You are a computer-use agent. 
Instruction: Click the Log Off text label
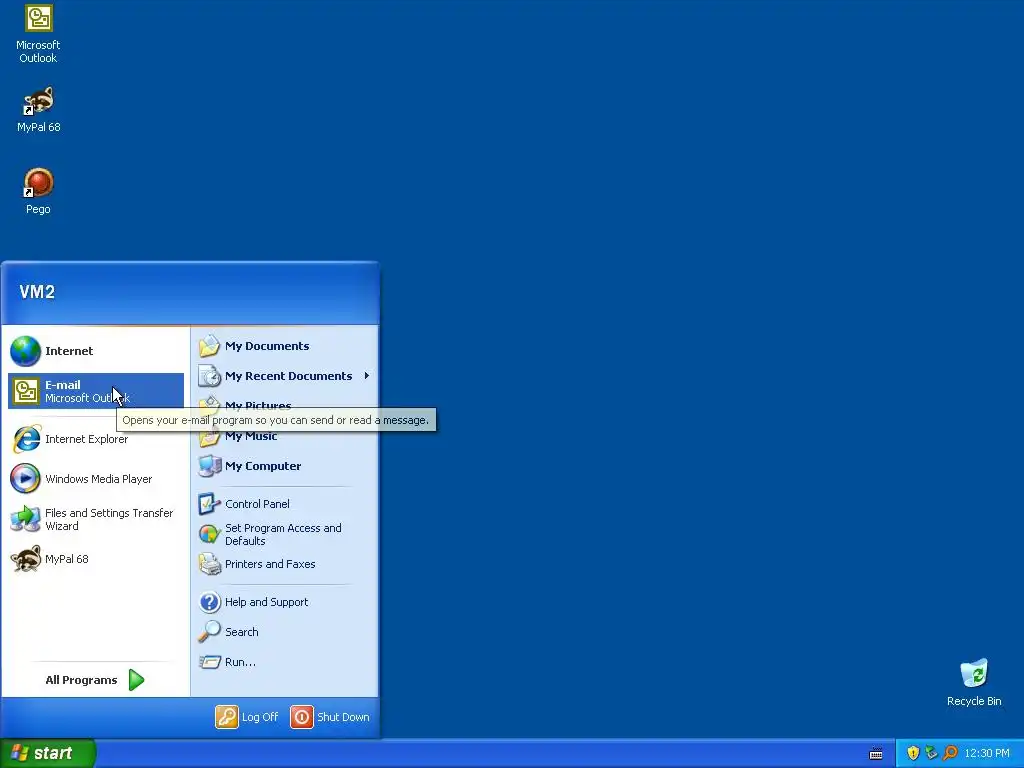(x=260, y=717)
